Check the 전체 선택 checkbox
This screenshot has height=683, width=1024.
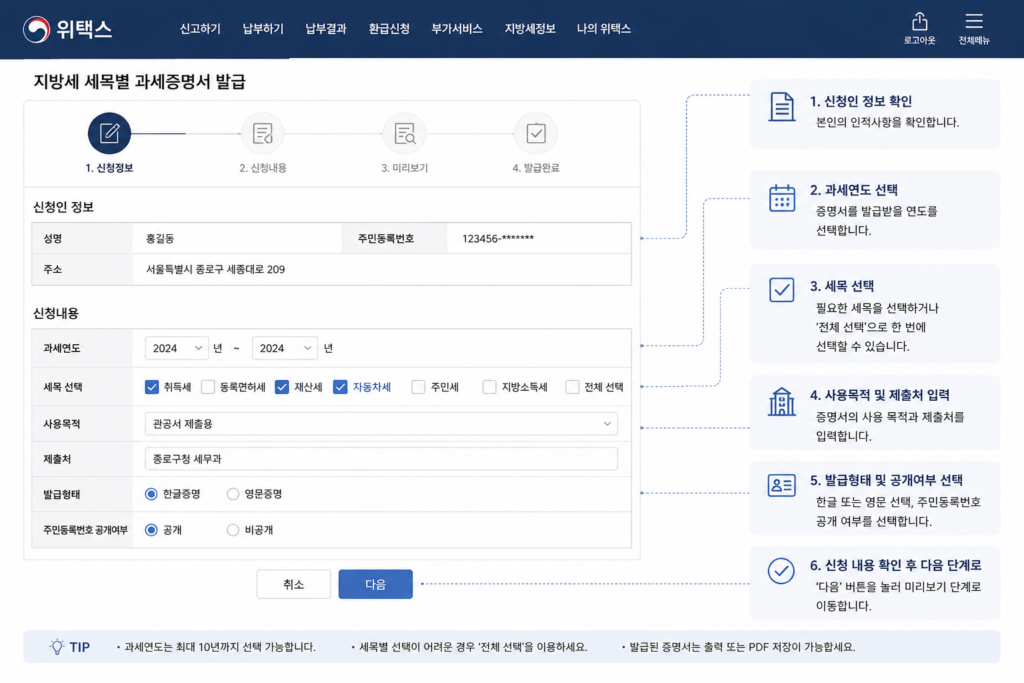572,387
